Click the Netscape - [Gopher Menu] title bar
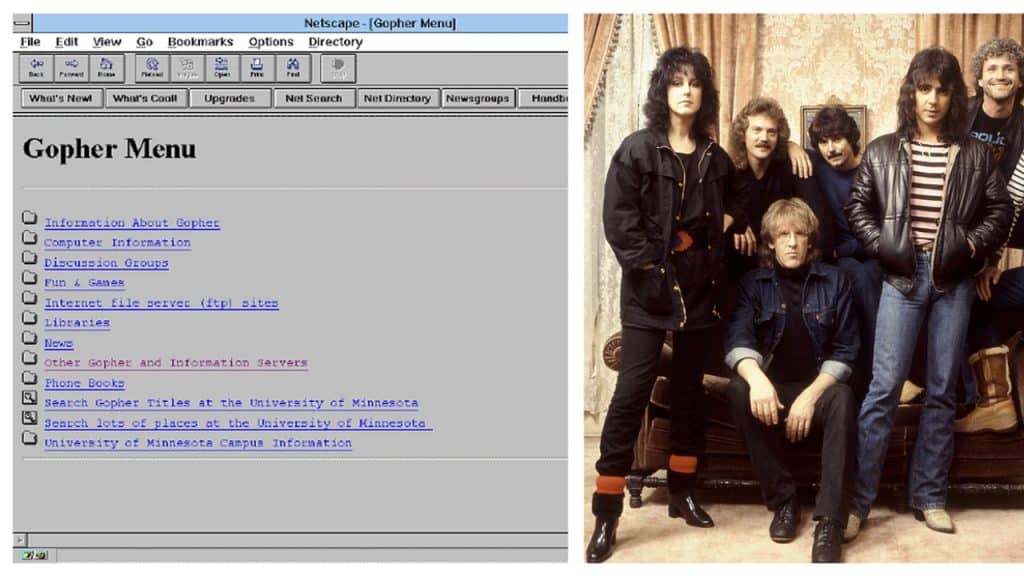This screenshot has width=1024, height=576. [380, 24]
